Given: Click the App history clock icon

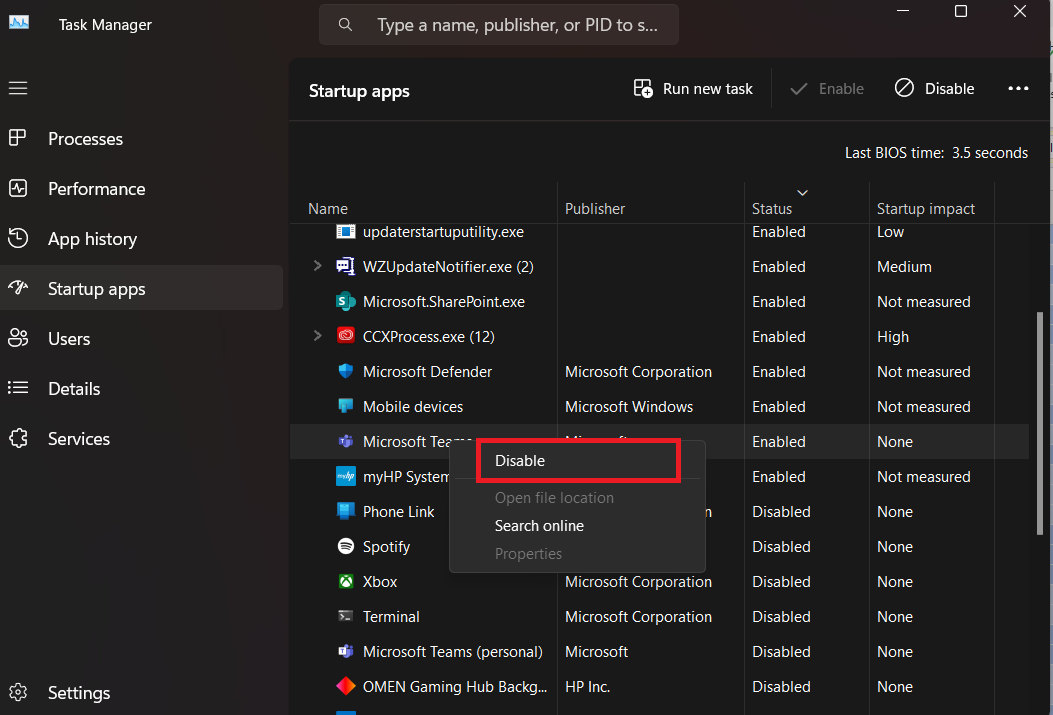Looking at the screenshot, I should click(x=18, y=238).
